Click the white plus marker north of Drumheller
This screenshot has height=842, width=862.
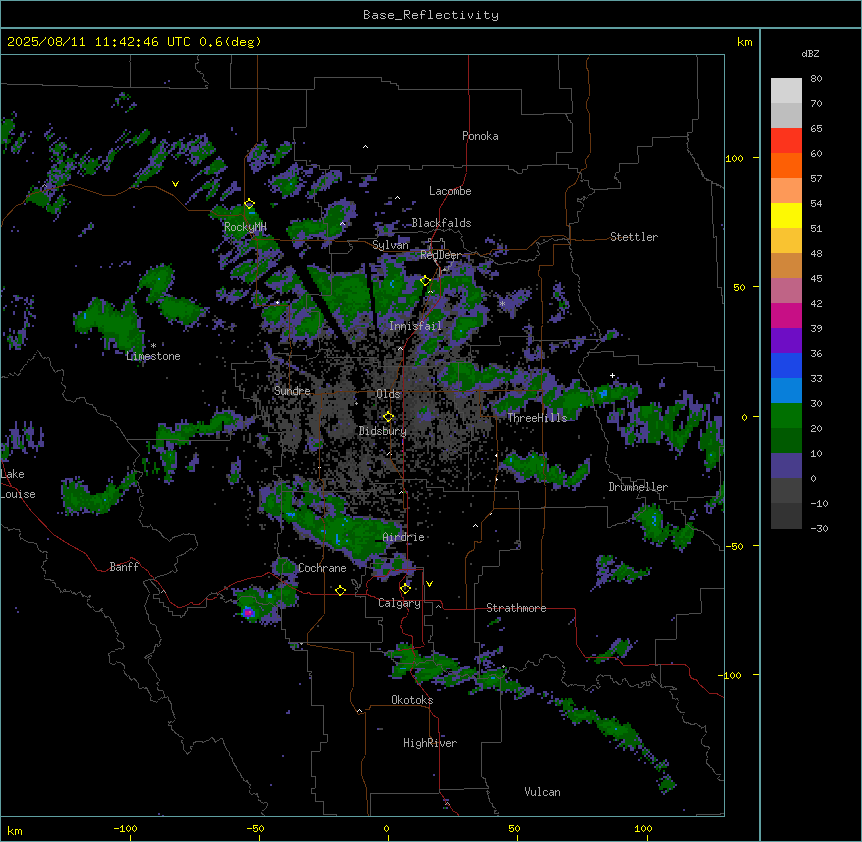pos(612,375)
